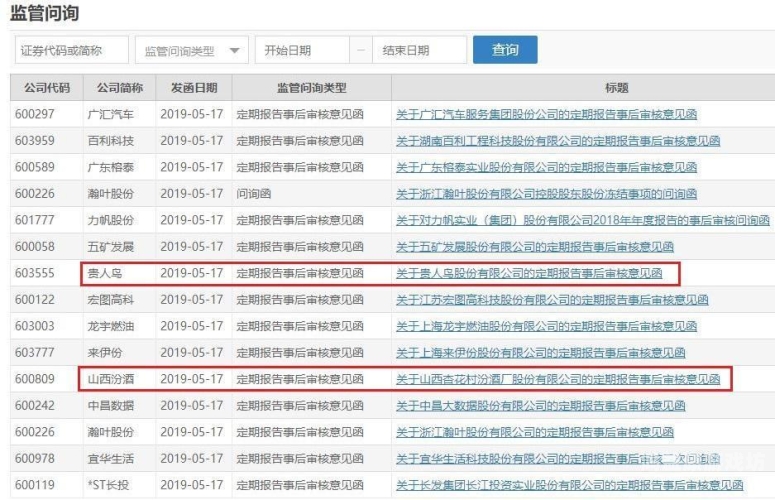Image resolution: width=775 pixels, height=500 pixels.
Task: Open the 宜华生活科技 二次问询函 link
Action: [x=558, y=458]
